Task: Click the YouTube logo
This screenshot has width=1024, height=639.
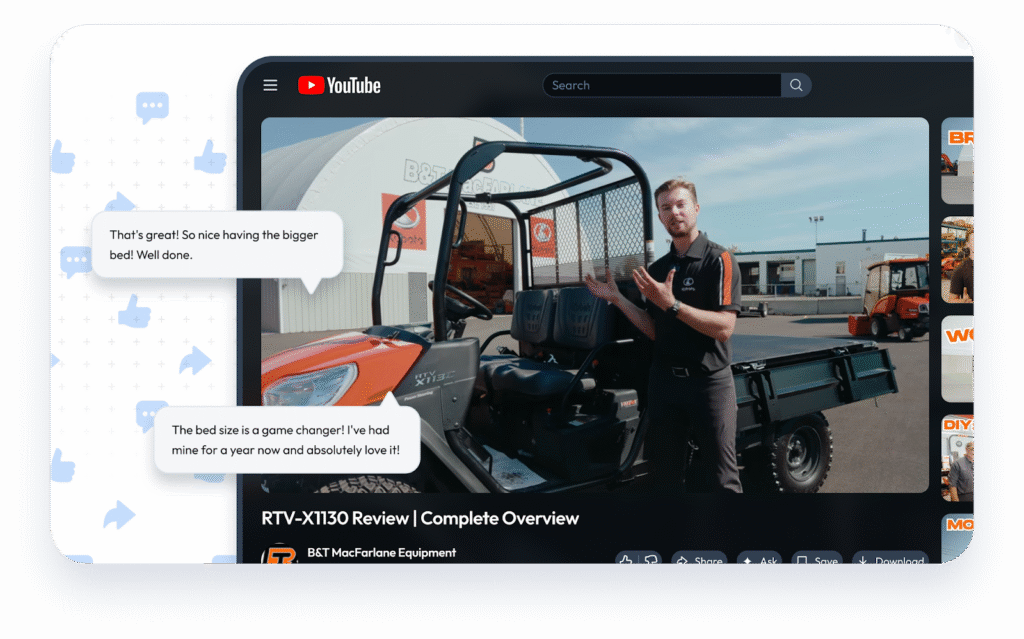Action: 339,86
